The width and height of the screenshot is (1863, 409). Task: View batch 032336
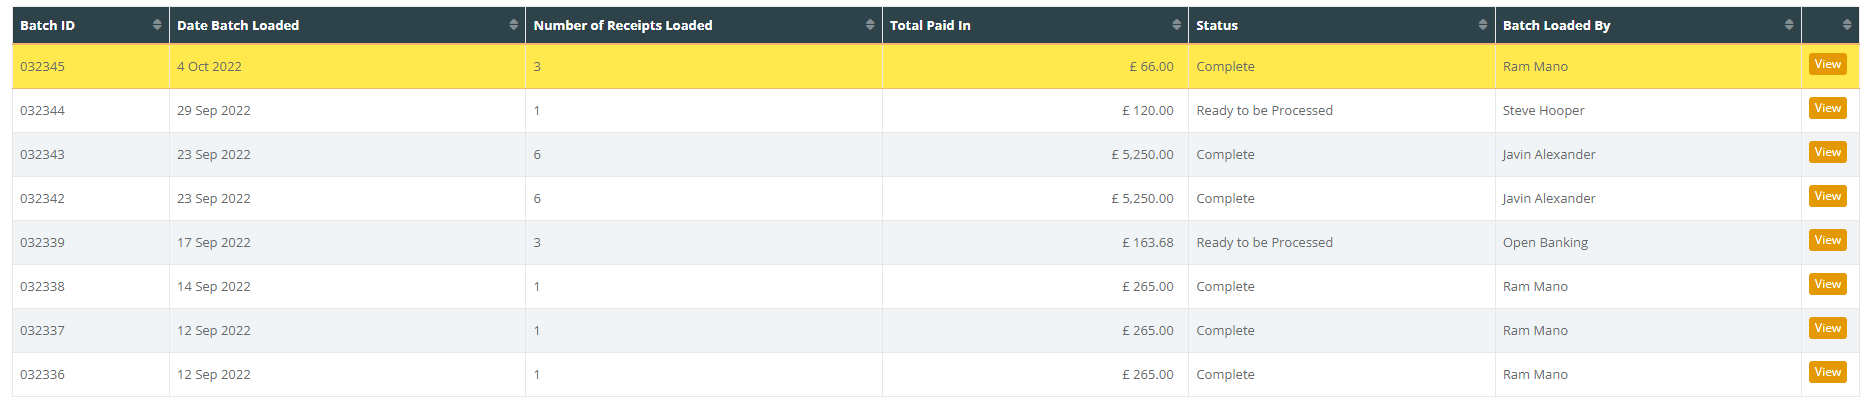(x=1827, y=372)
